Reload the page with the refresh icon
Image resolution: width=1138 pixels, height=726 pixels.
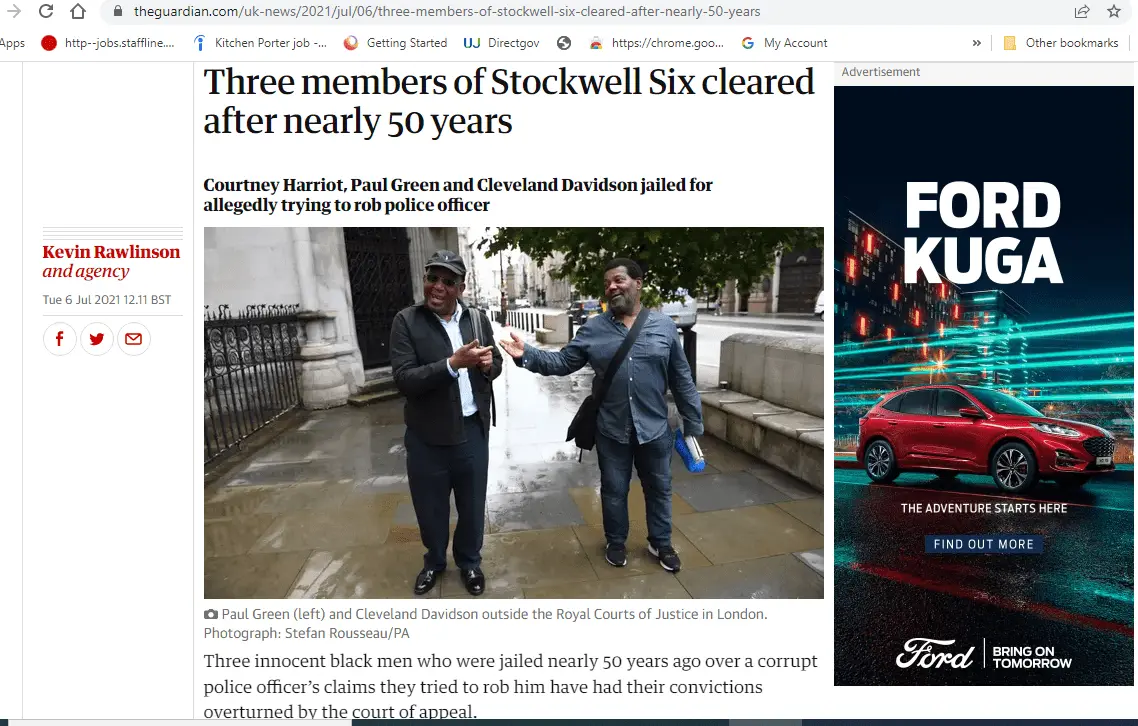(46, 11)
